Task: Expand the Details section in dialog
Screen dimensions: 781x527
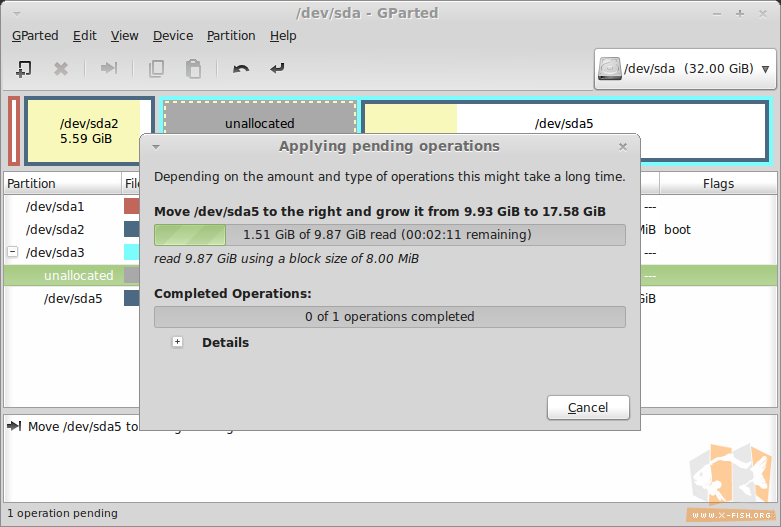Action: click(x=177, y=342)
